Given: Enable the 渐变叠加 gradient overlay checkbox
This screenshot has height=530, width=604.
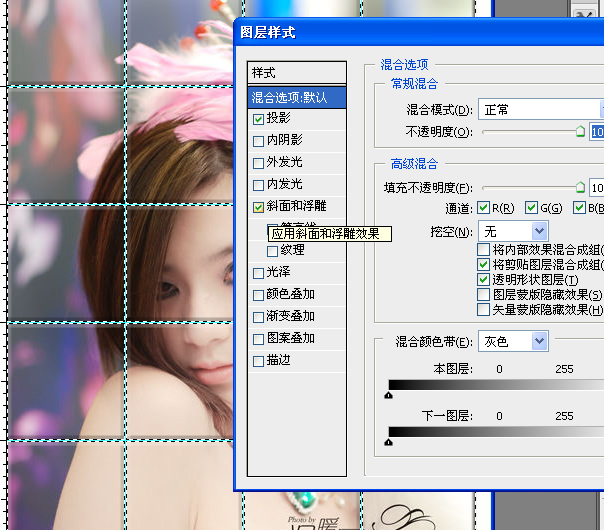Looking at the screenshot, I should click(x=258, y=317).
